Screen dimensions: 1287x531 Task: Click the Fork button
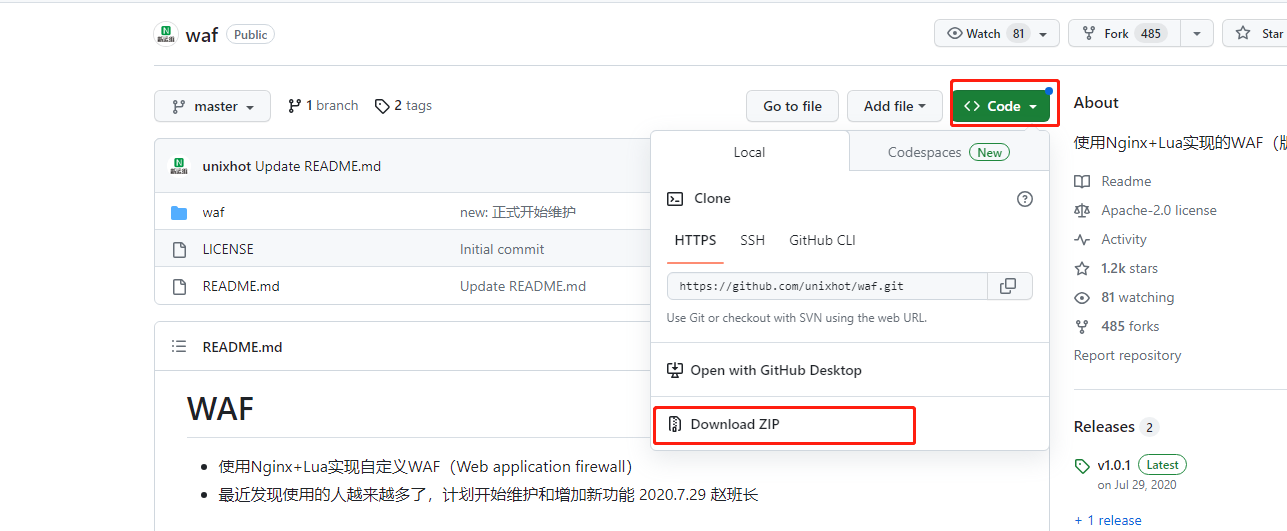coord(1124,33)
